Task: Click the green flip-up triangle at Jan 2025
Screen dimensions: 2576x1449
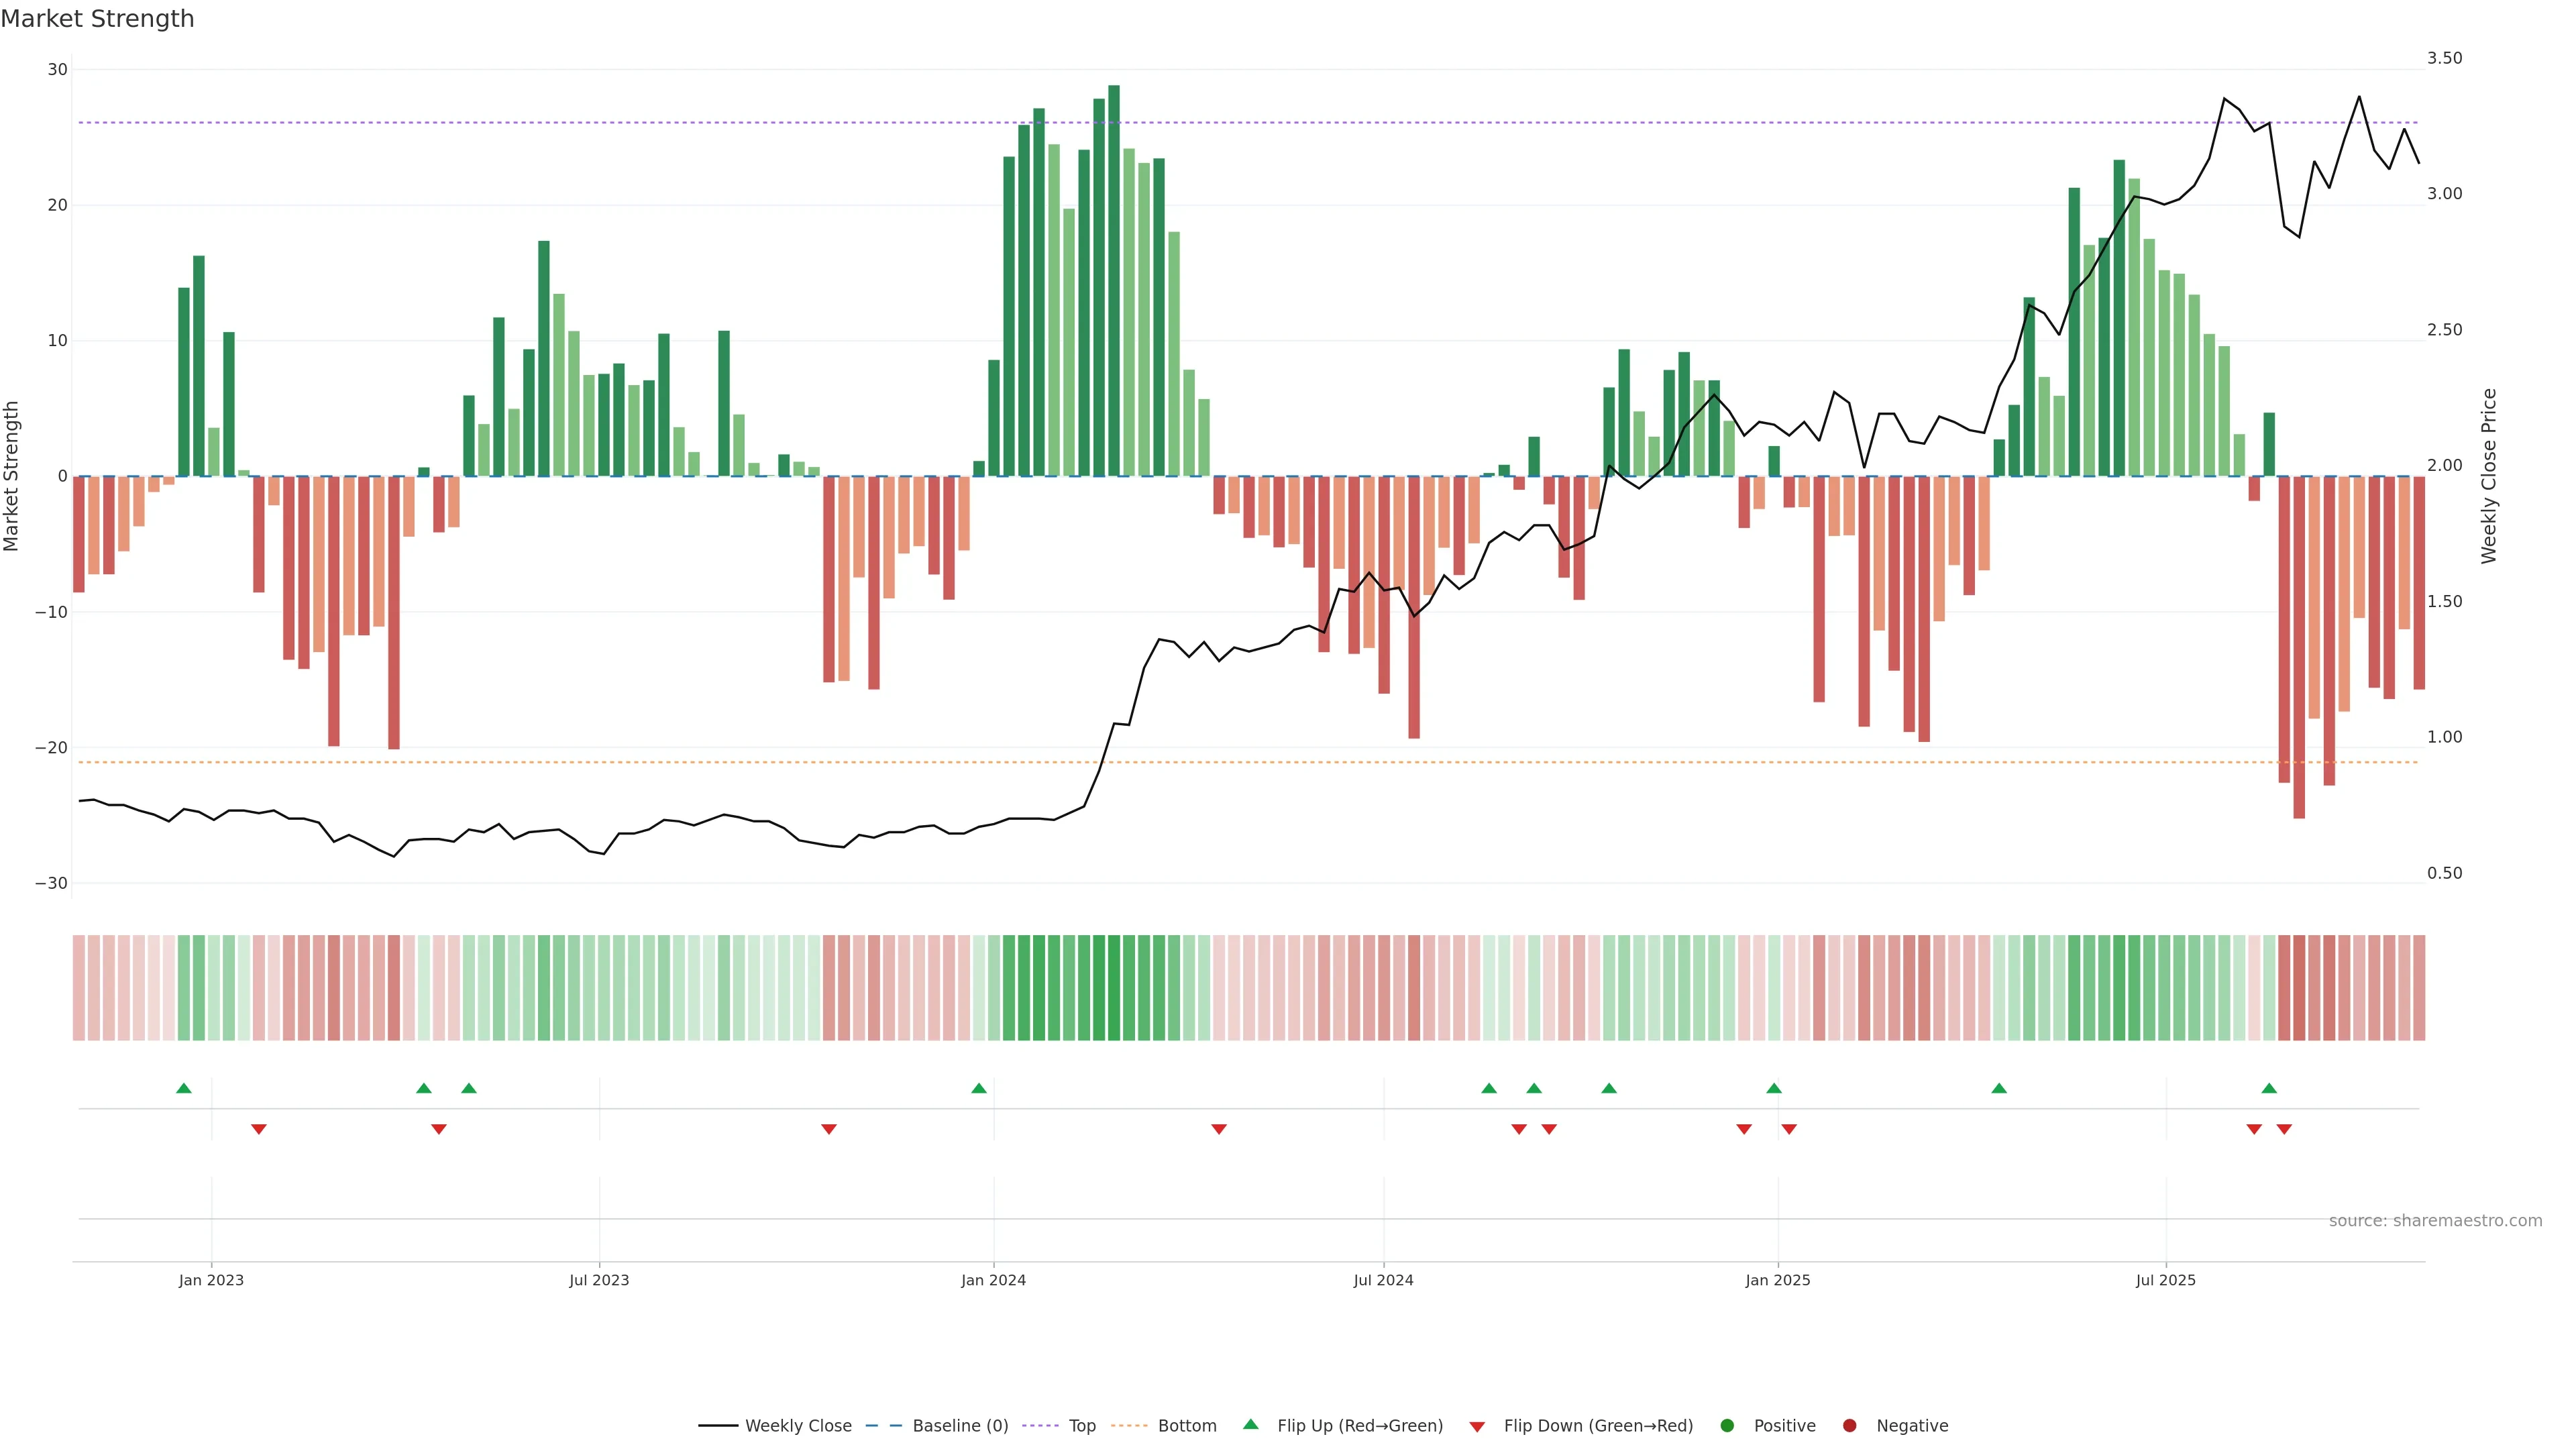Action: (1774, 1088)
